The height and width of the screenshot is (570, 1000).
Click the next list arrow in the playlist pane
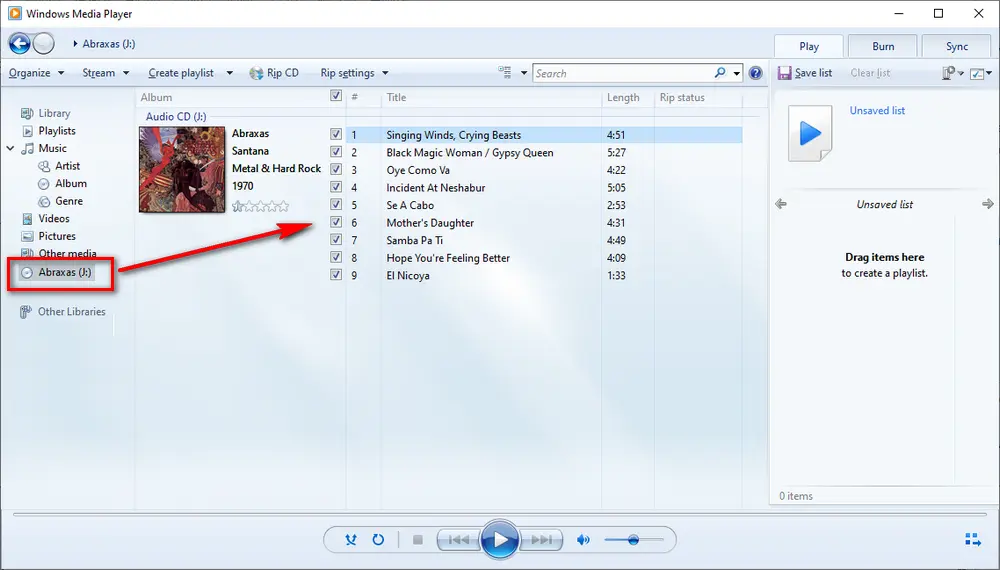(x=988, y=204)
